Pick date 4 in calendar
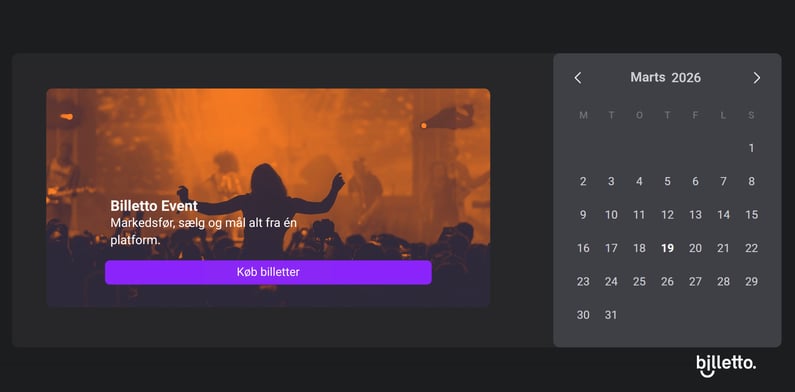The image size is (795, 392). tap(639, 182)
